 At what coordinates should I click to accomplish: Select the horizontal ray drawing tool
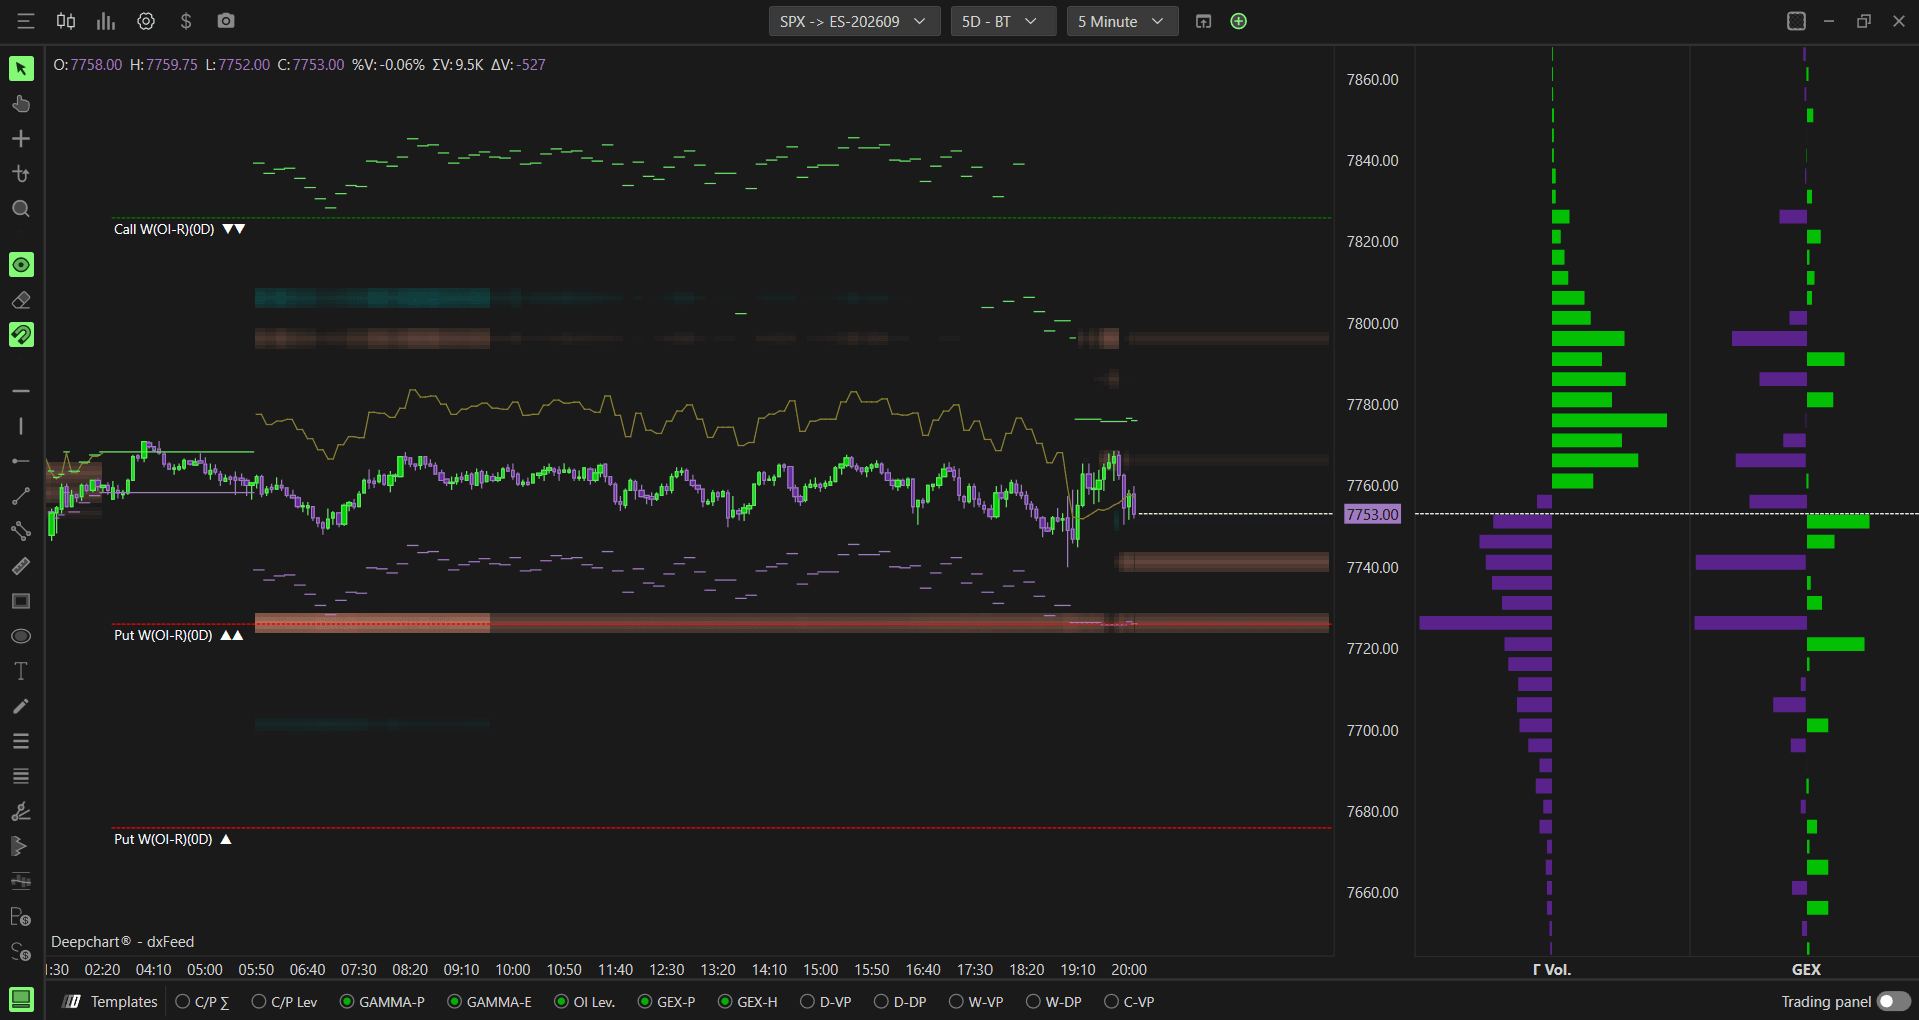pyautogui.click(x=21, y=461)
